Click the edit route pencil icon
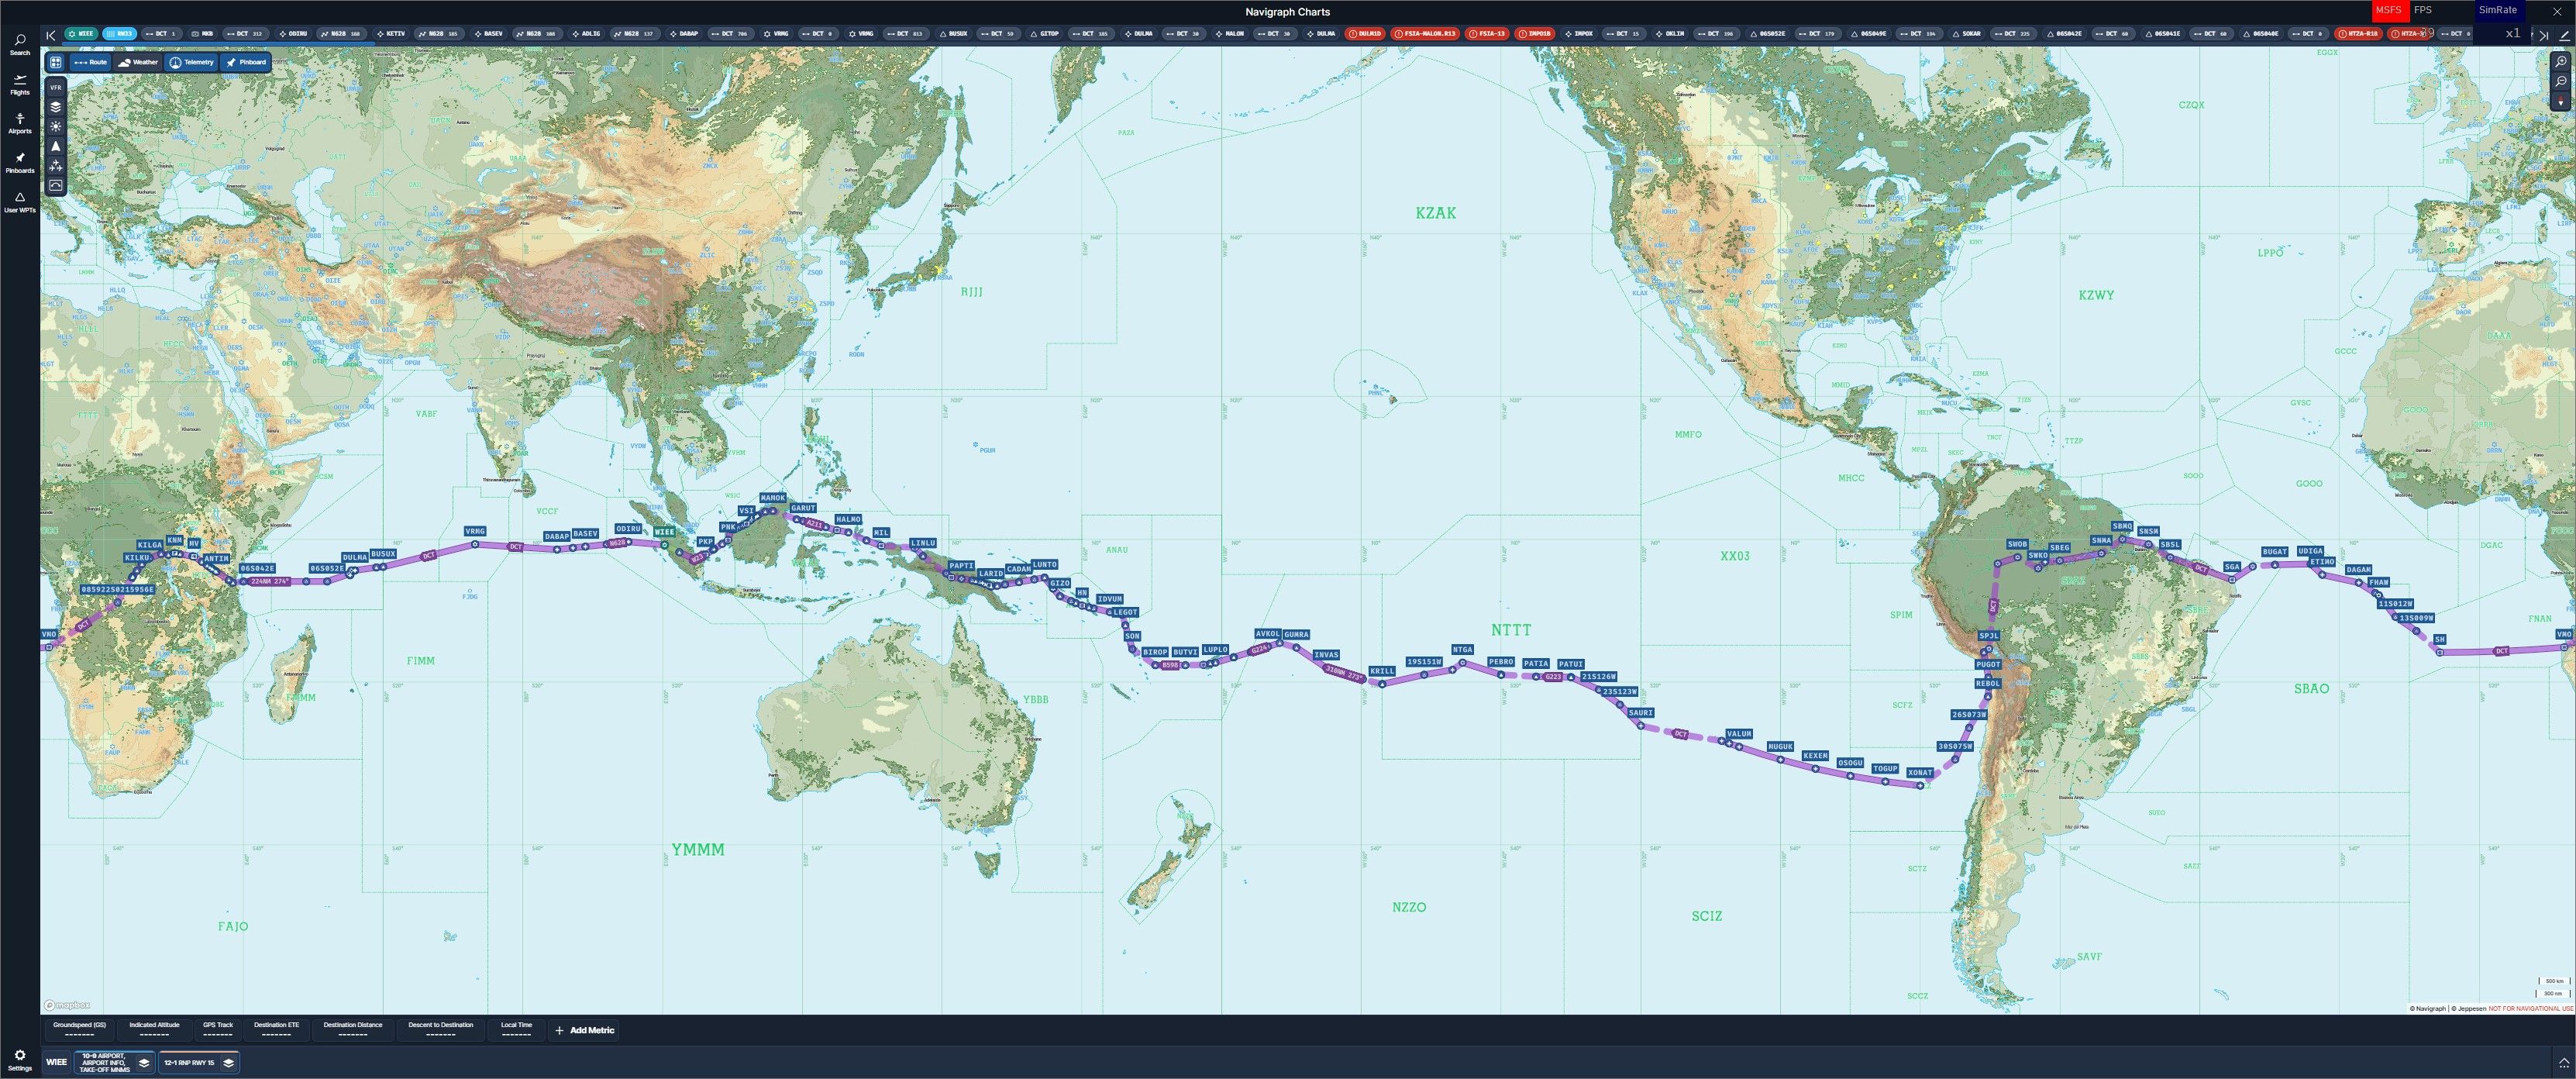This screenshot has height=1079, width=2576. tap(2564, 35)
